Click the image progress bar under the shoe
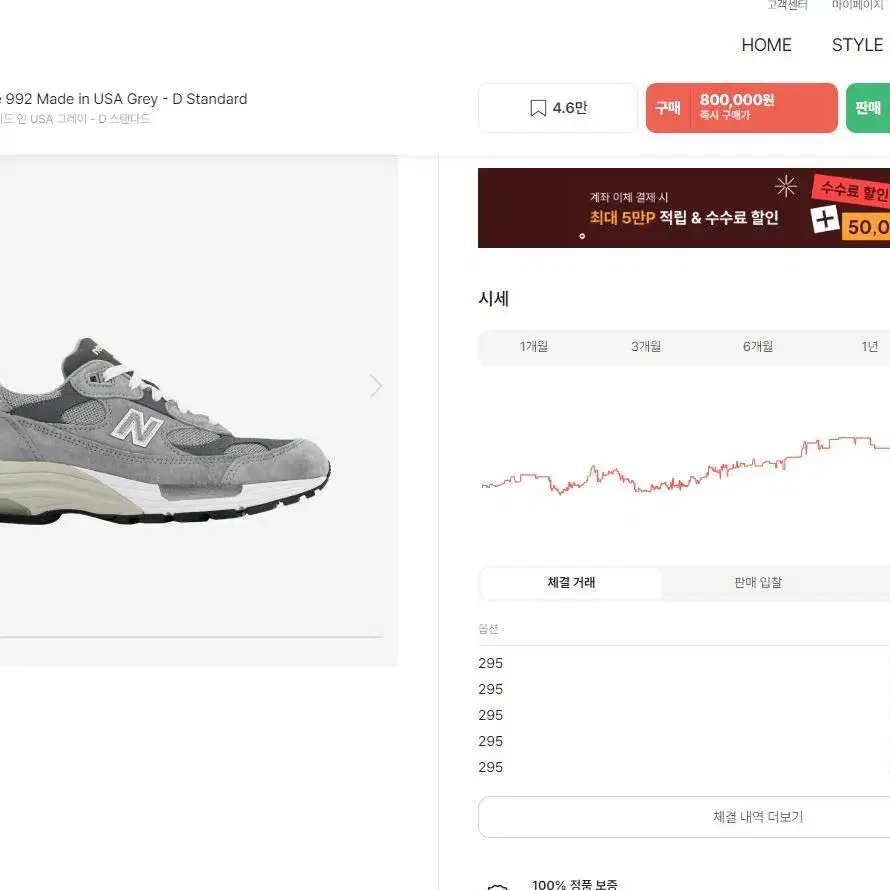 191,637
